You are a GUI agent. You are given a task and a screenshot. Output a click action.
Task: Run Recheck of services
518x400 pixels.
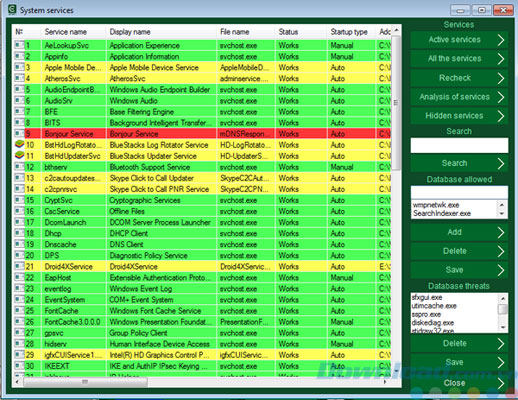[x=459, y=78]
